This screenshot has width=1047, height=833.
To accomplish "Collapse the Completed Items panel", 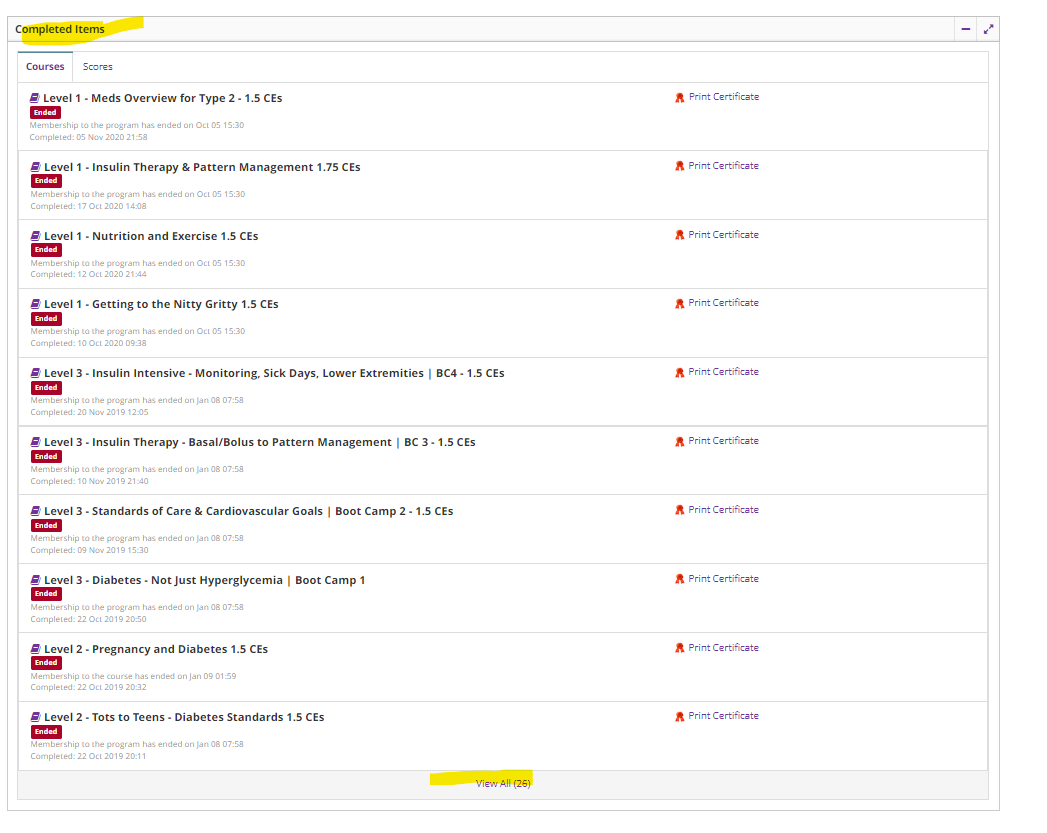I will tap(965, 29).
